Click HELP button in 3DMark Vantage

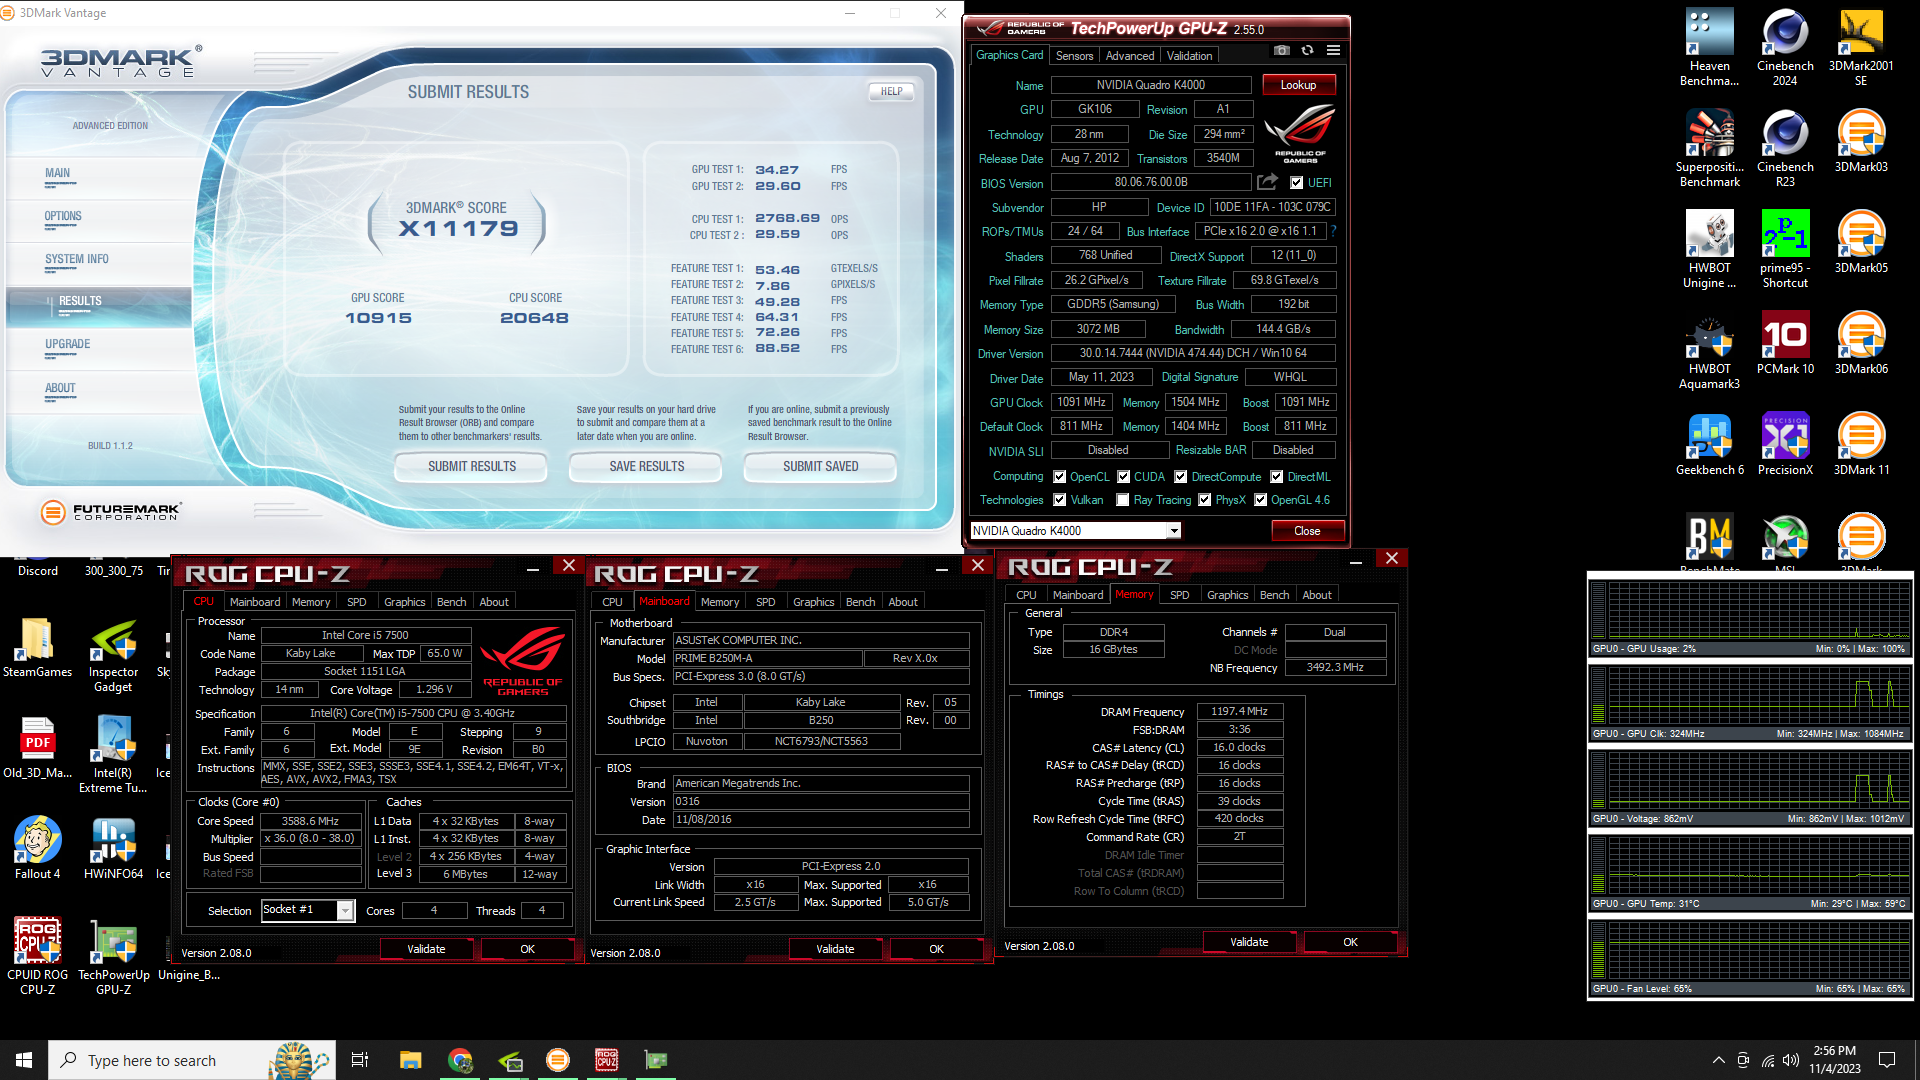[891, 91]
